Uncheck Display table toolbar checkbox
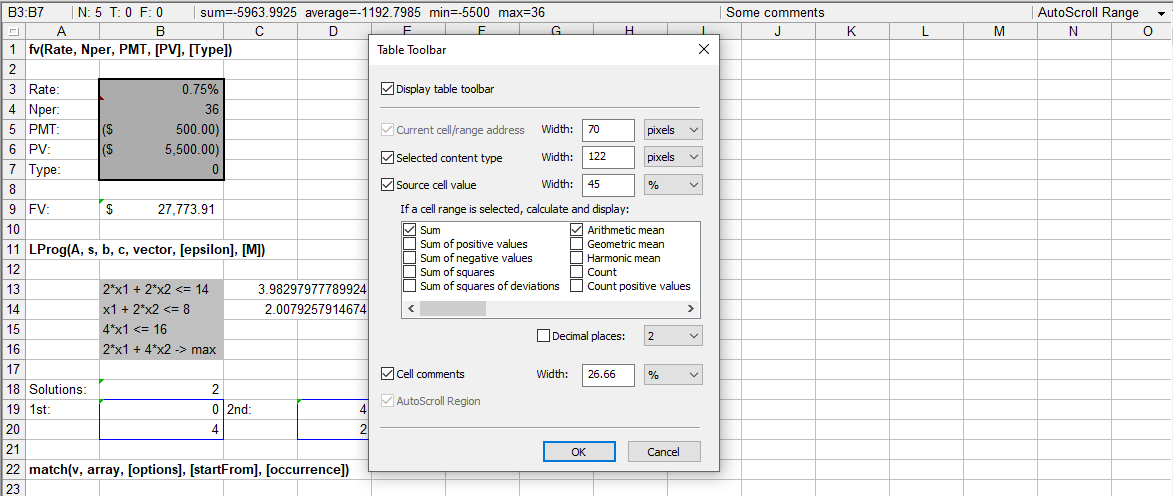Viewport: 1173px width, 496px height. coord(388,89)
